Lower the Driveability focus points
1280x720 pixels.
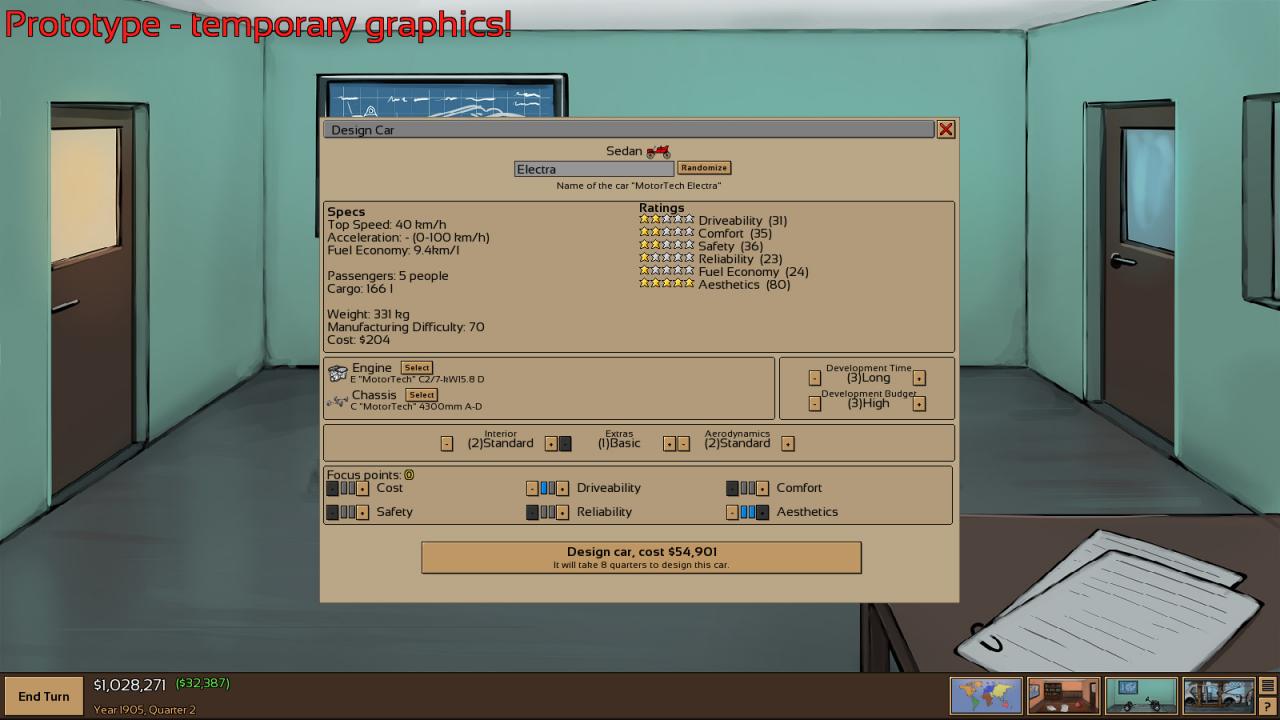pyautogui.click(x=532, y=488)
